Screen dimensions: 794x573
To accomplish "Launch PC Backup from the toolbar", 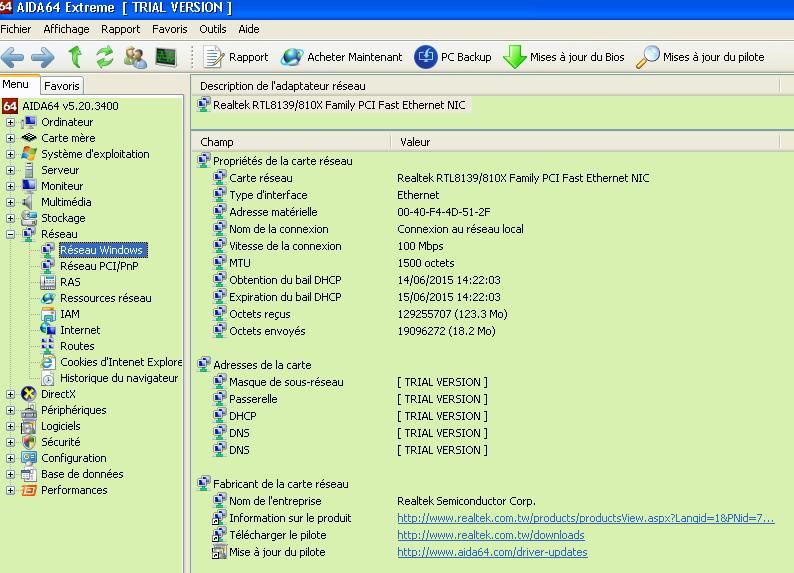I will click(454, 57).
